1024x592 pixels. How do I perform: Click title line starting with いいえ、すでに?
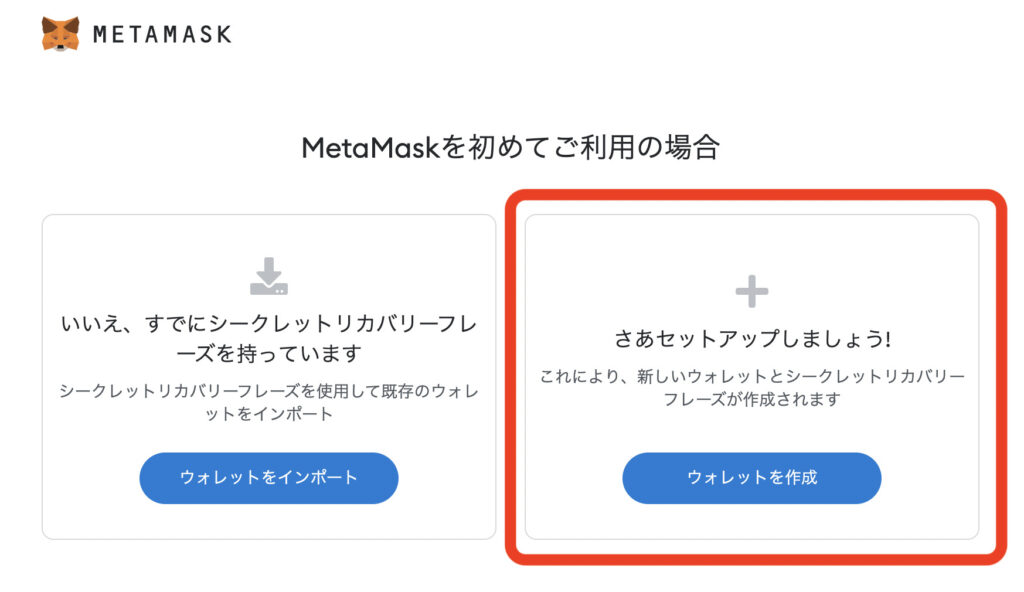tap(268, 324)
